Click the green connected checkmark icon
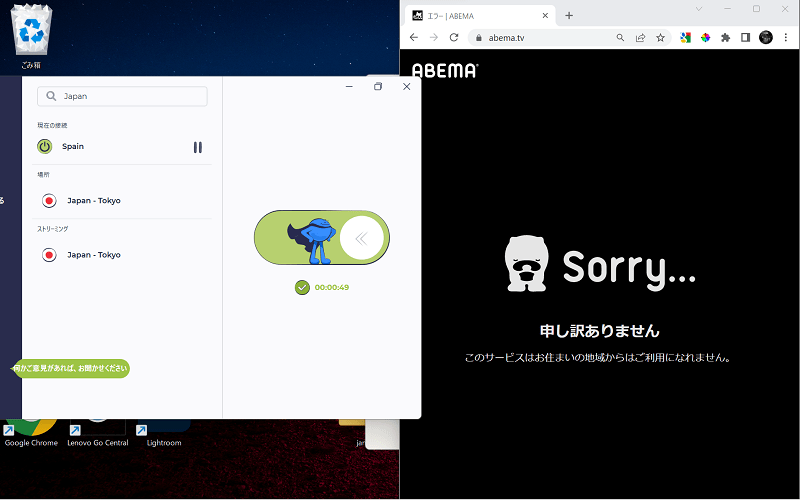 click(302, 288)
